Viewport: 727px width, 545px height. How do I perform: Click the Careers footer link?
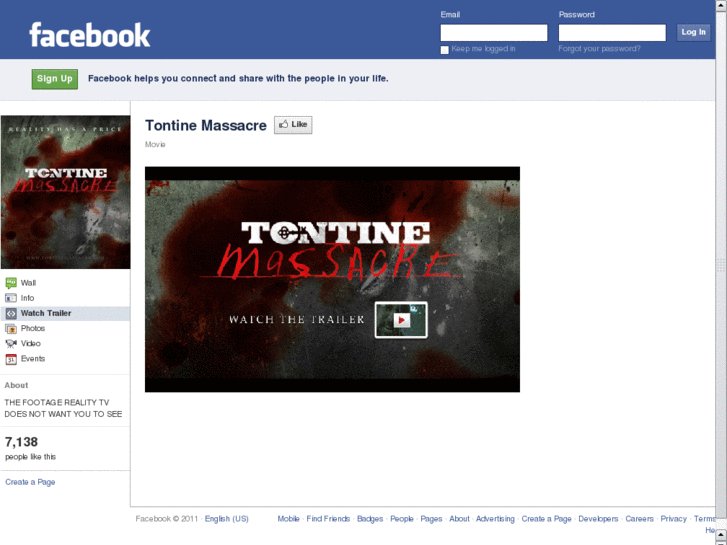tap(639, 519)
